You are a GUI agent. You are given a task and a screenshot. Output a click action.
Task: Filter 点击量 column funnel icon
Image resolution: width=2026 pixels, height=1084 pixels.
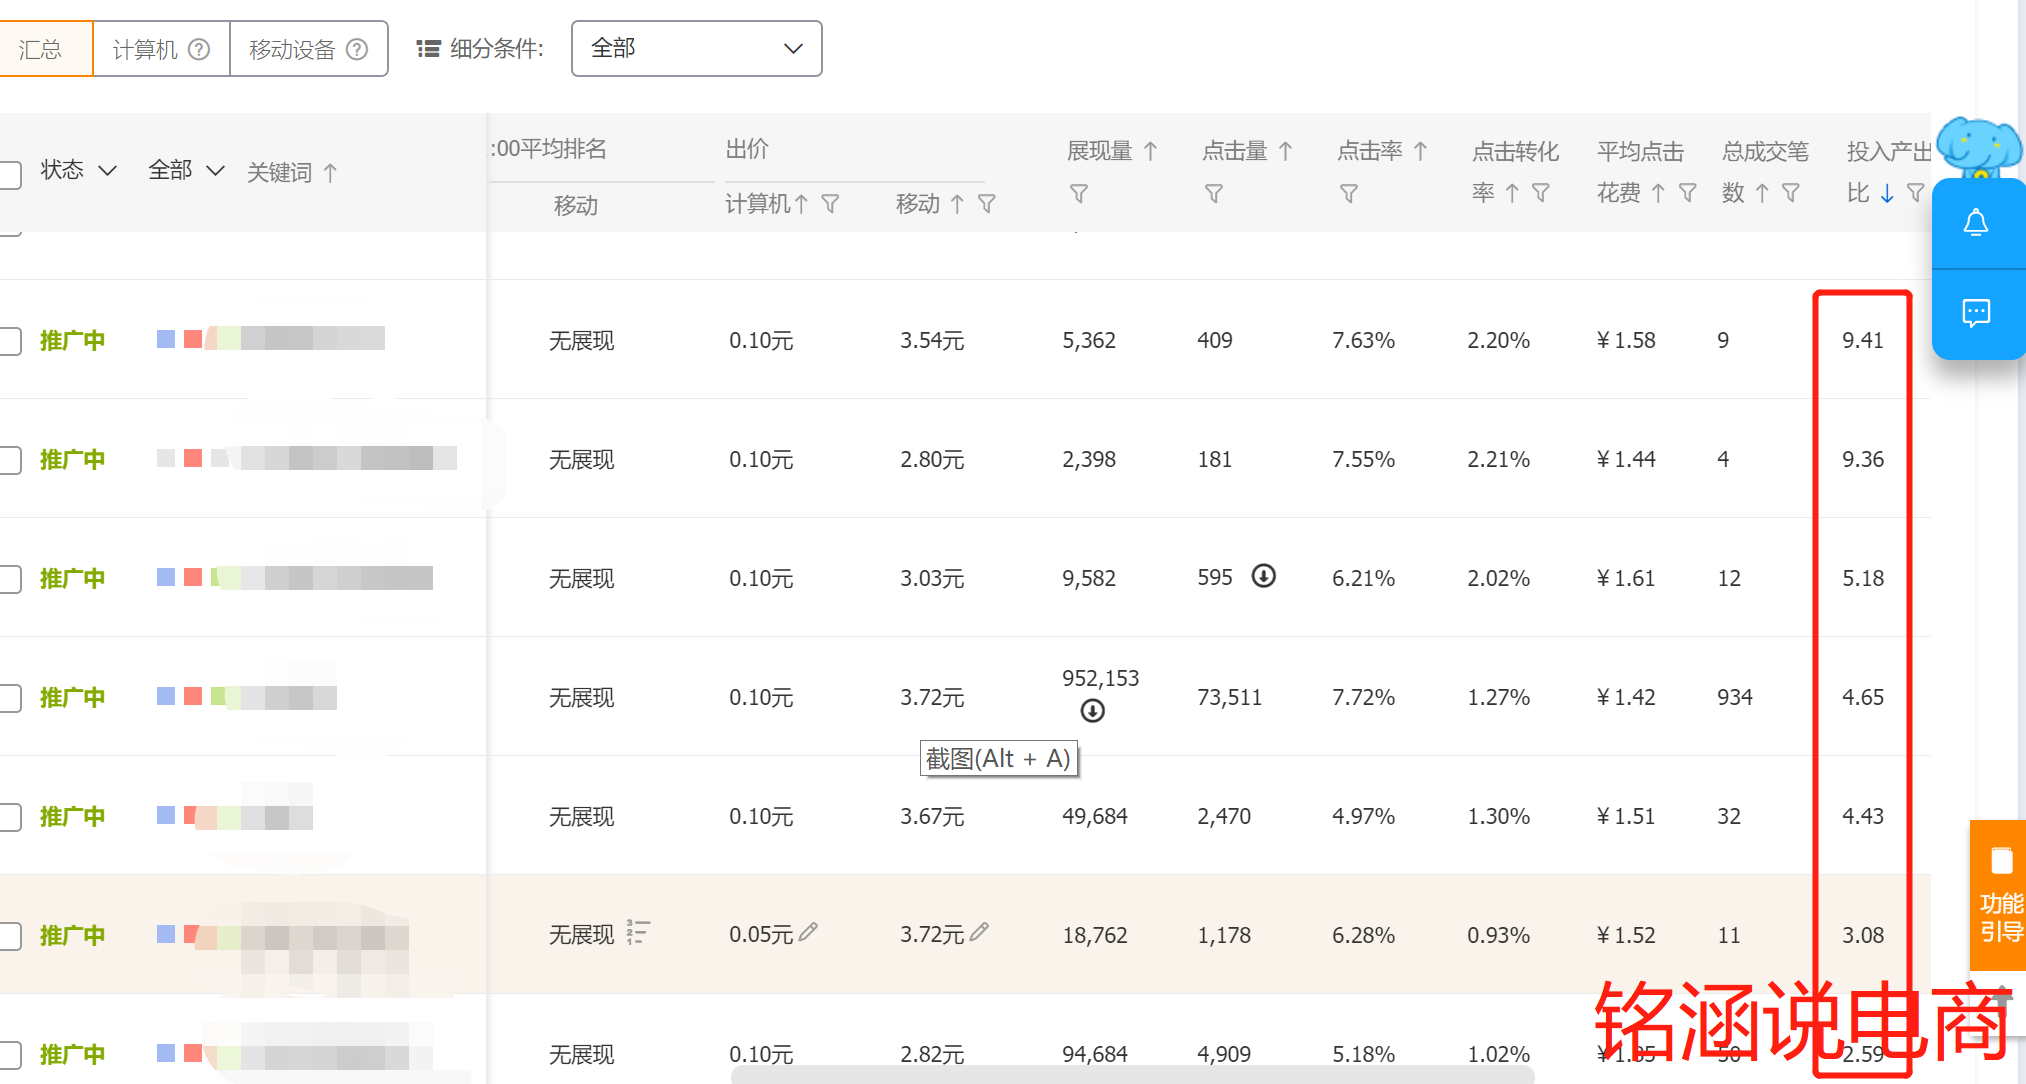[1213, 193]
